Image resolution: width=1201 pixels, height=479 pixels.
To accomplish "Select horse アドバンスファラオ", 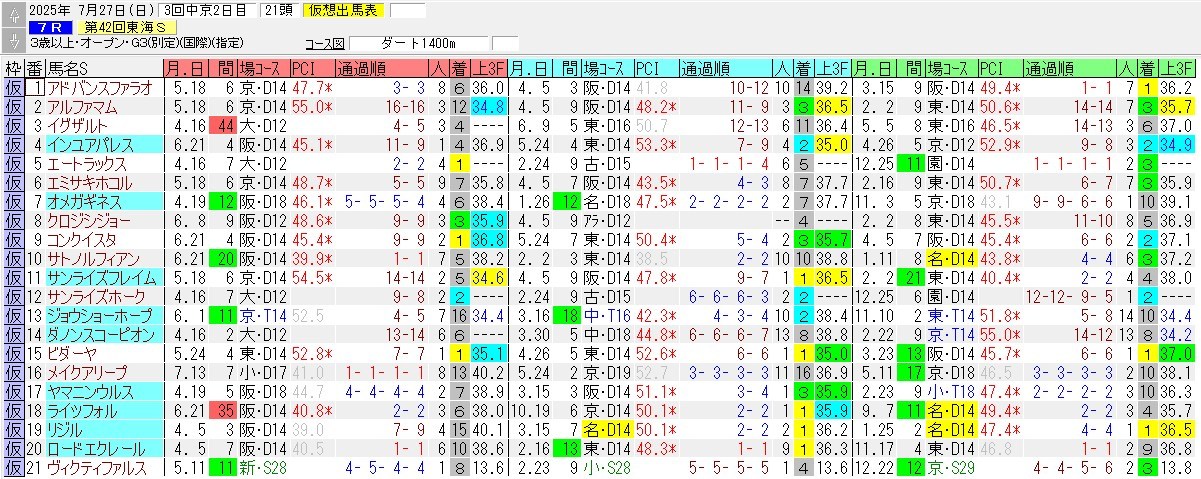I will [x=103, y=88].
